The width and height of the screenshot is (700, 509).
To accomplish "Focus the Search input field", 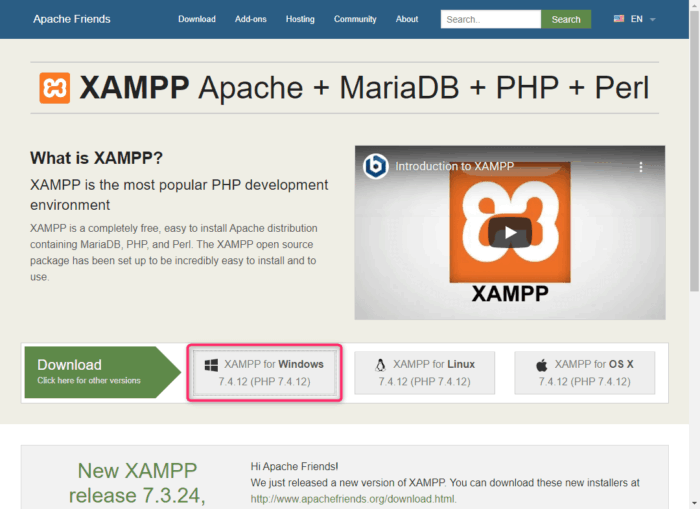I will pos(491,19).
